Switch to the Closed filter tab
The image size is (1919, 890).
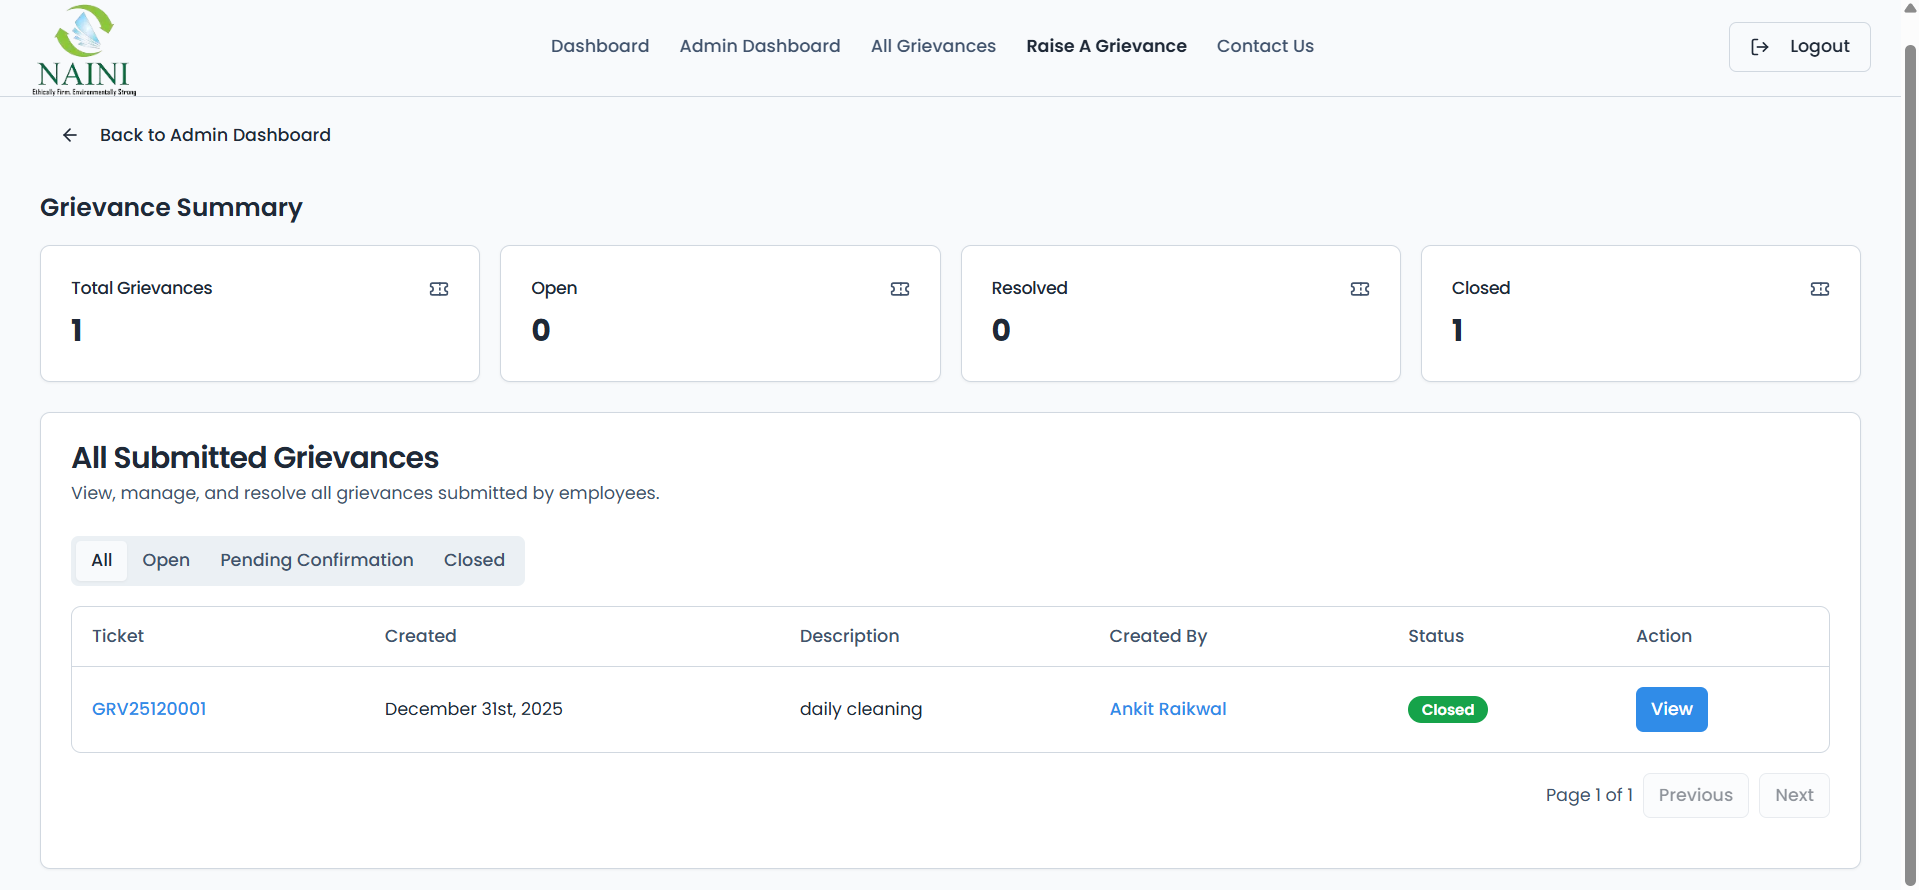point(474,560)
